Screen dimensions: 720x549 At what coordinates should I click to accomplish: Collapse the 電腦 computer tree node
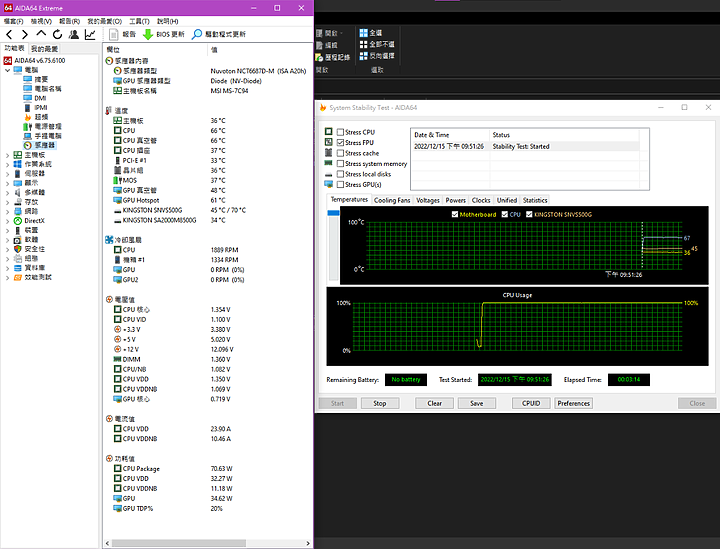coord(7,70)
